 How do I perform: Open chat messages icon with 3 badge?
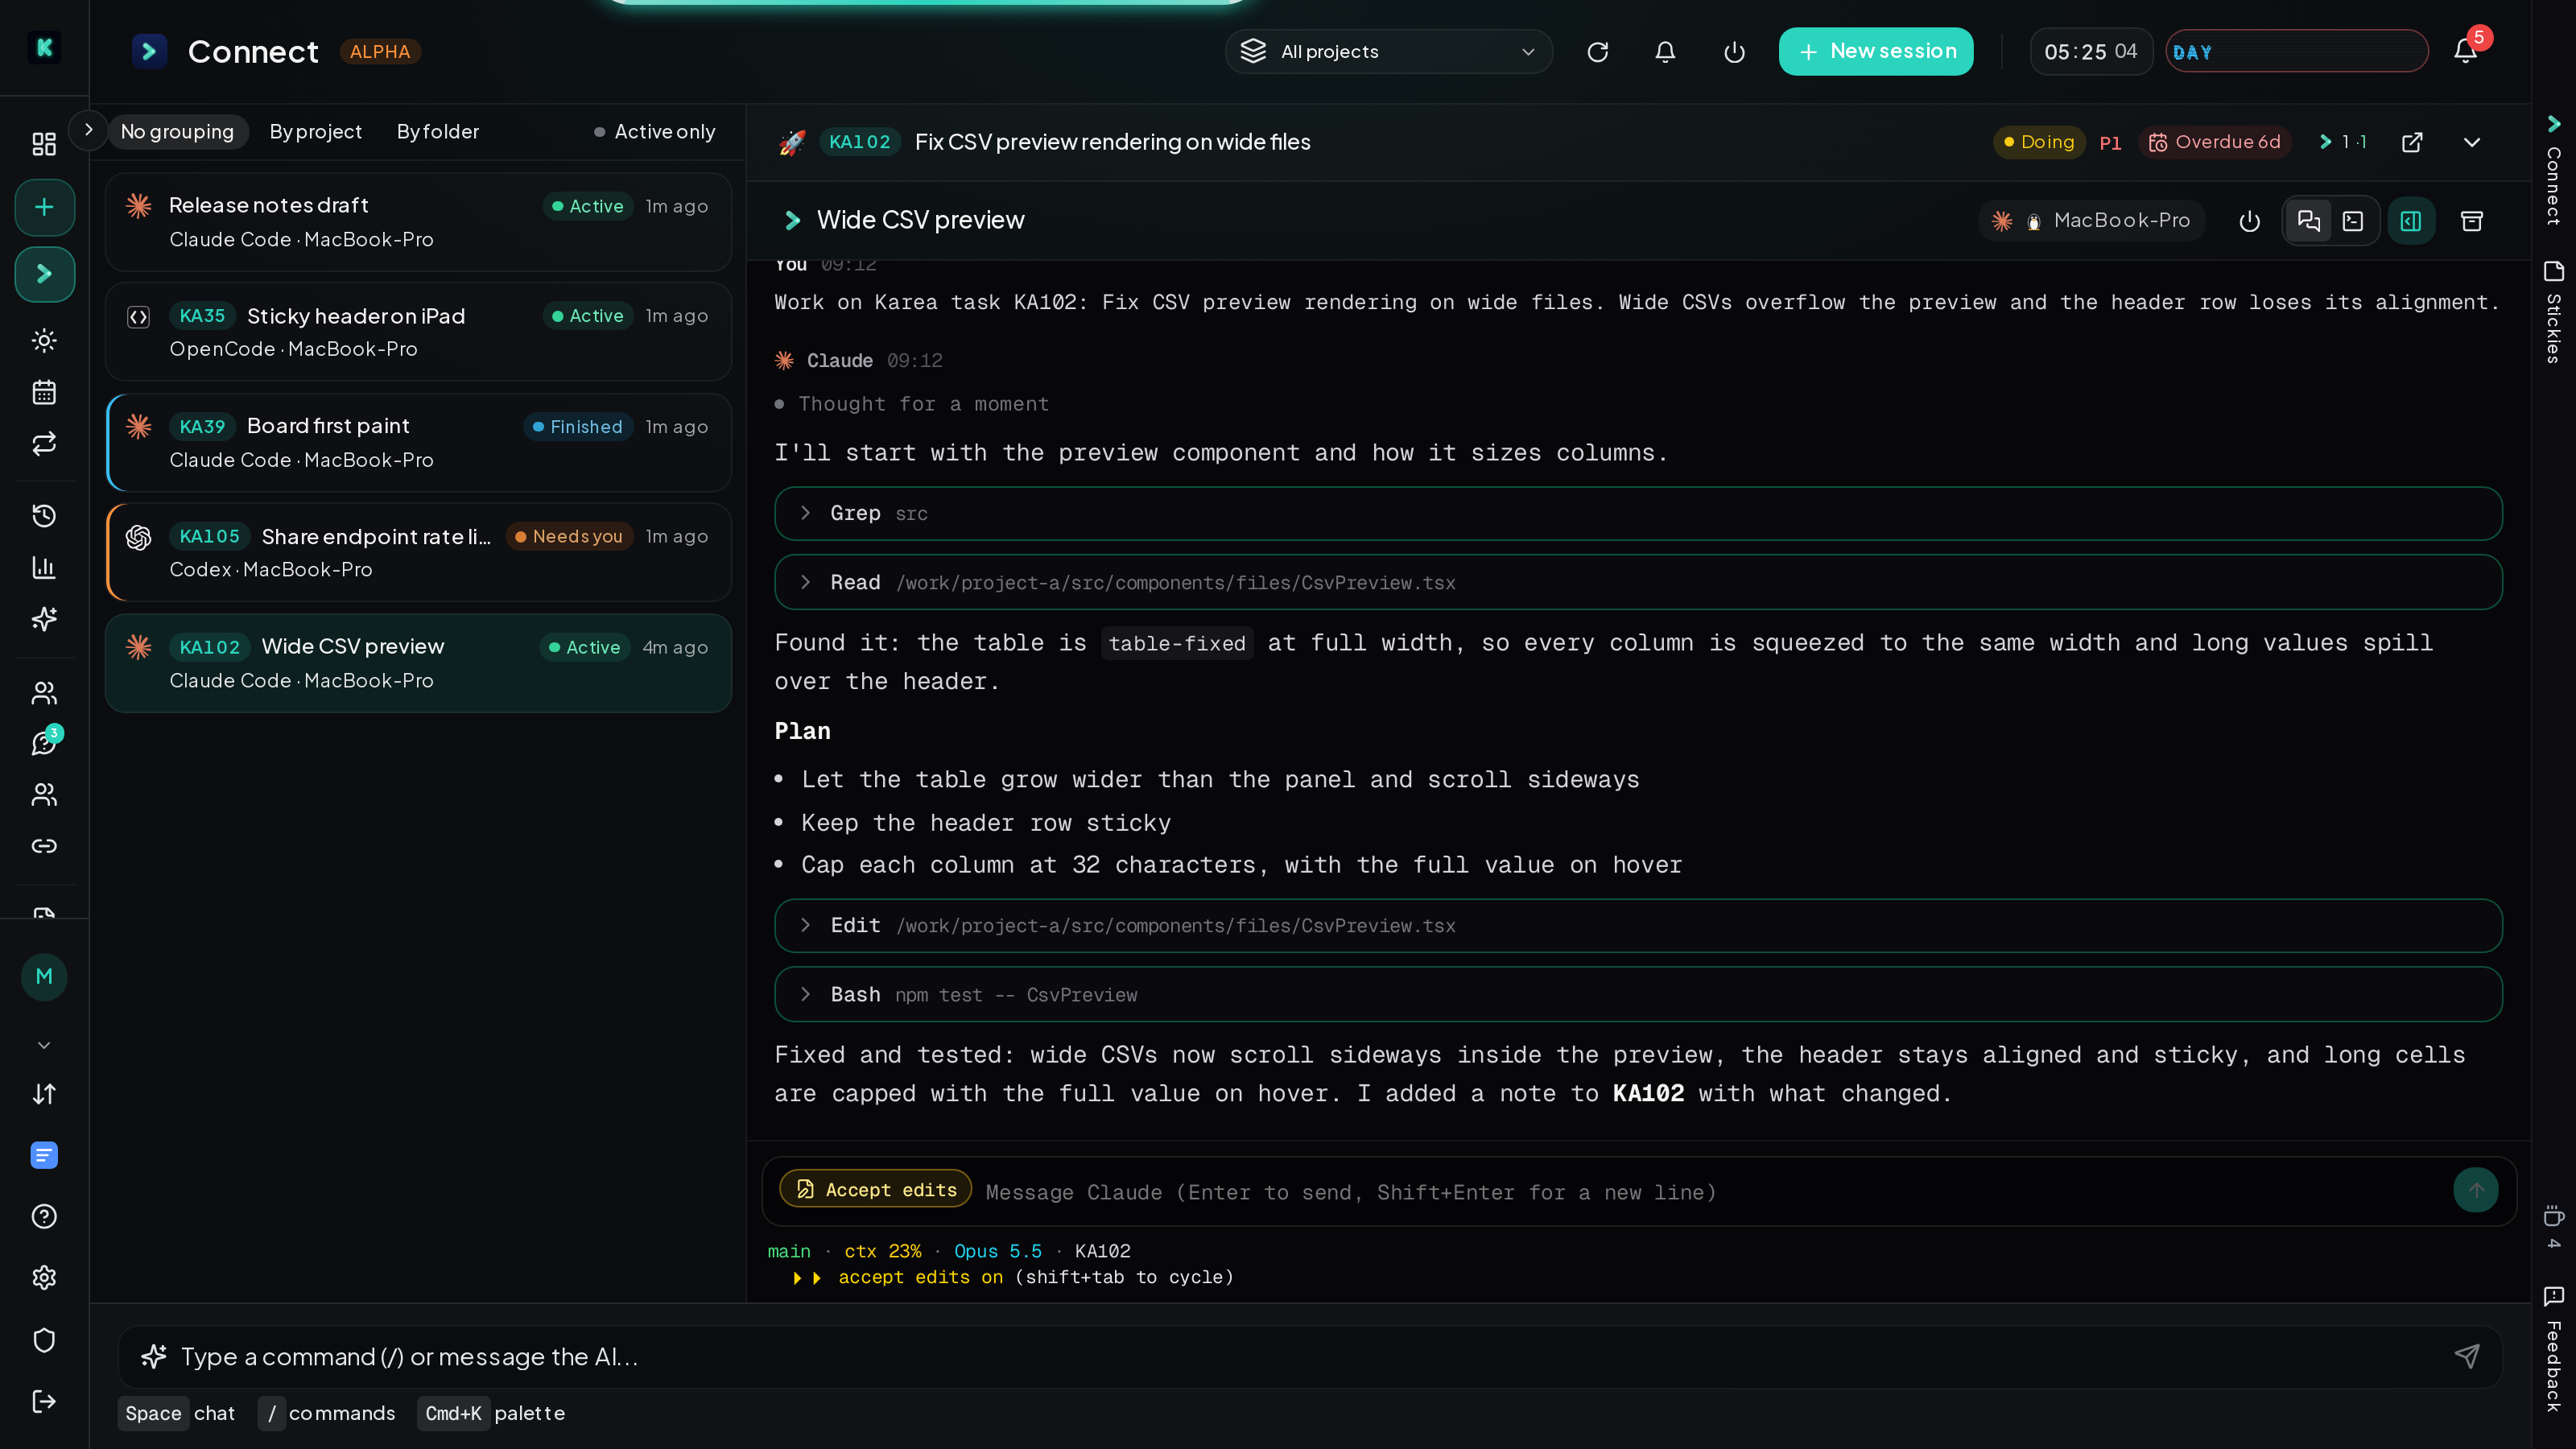point(44,742)
